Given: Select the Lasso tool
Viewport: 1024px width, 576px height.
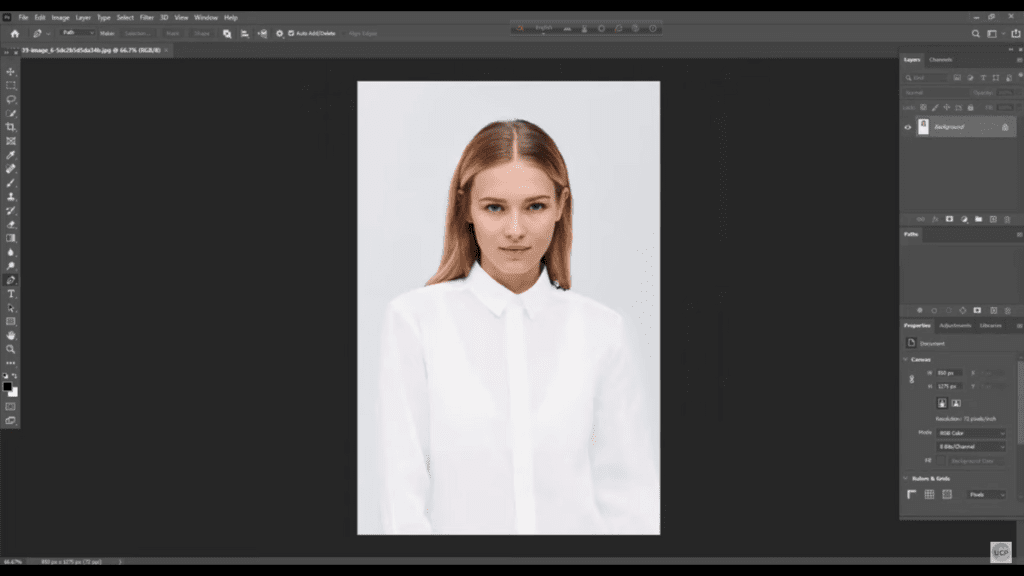Looking at the screenshot, I should pos(11,99).
